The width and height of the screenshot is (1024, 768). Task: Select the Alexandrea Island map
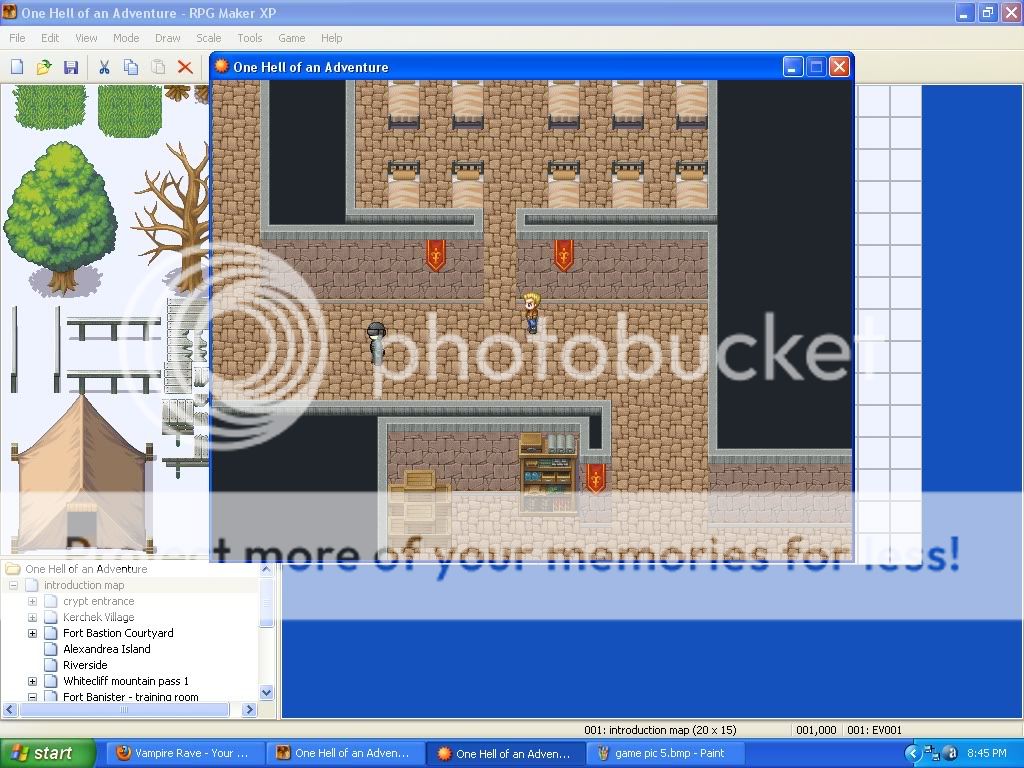[106, 649]
